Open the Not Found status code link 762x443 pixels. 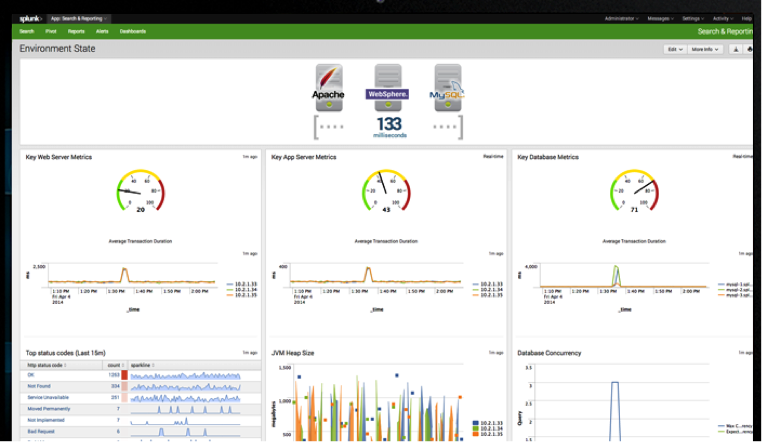(x=39, y=386)
